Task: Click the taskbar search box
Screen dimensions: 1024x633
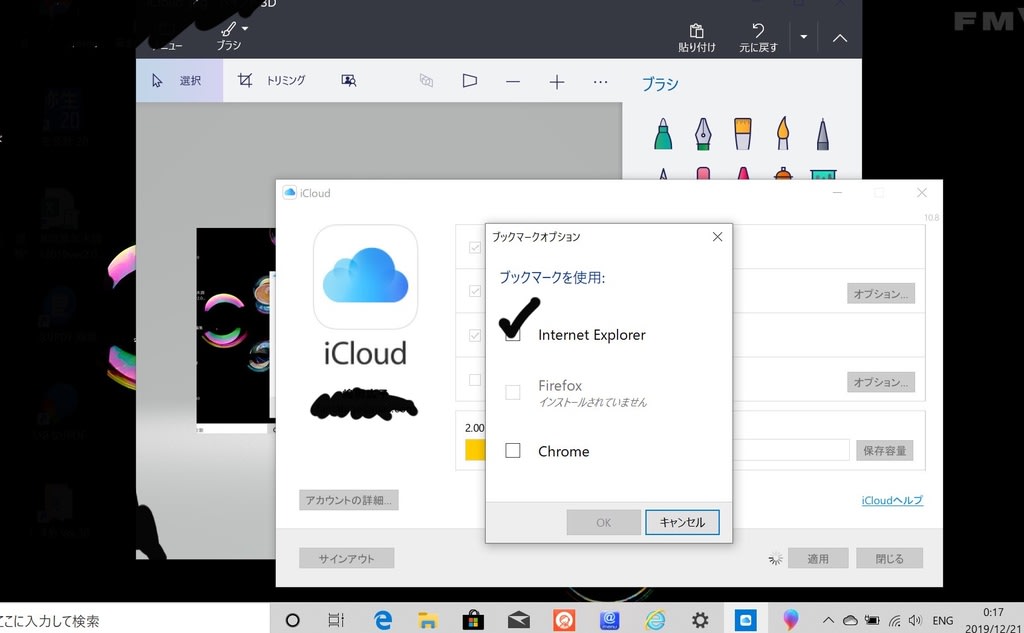Action: tap(135, 619)
